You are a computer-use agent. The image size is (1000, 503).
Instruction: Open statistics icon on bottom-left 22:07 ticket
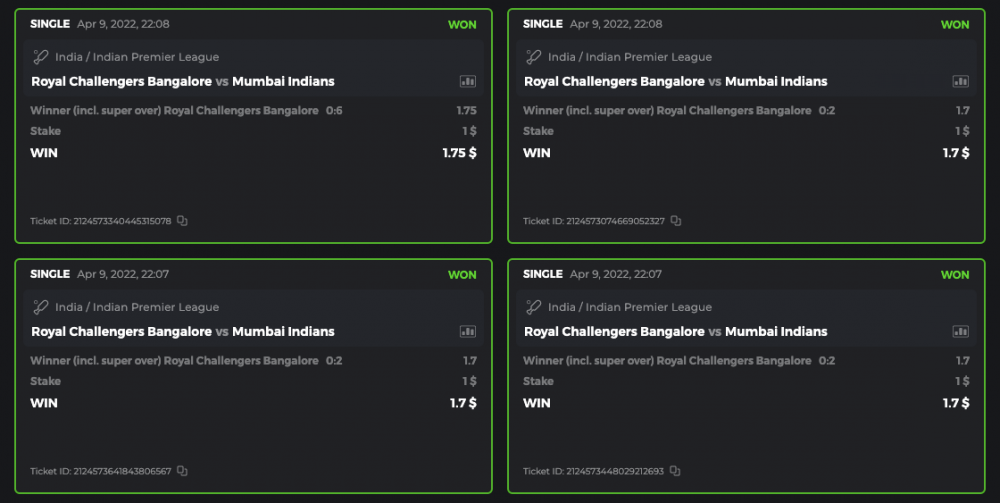pos(468,331)
